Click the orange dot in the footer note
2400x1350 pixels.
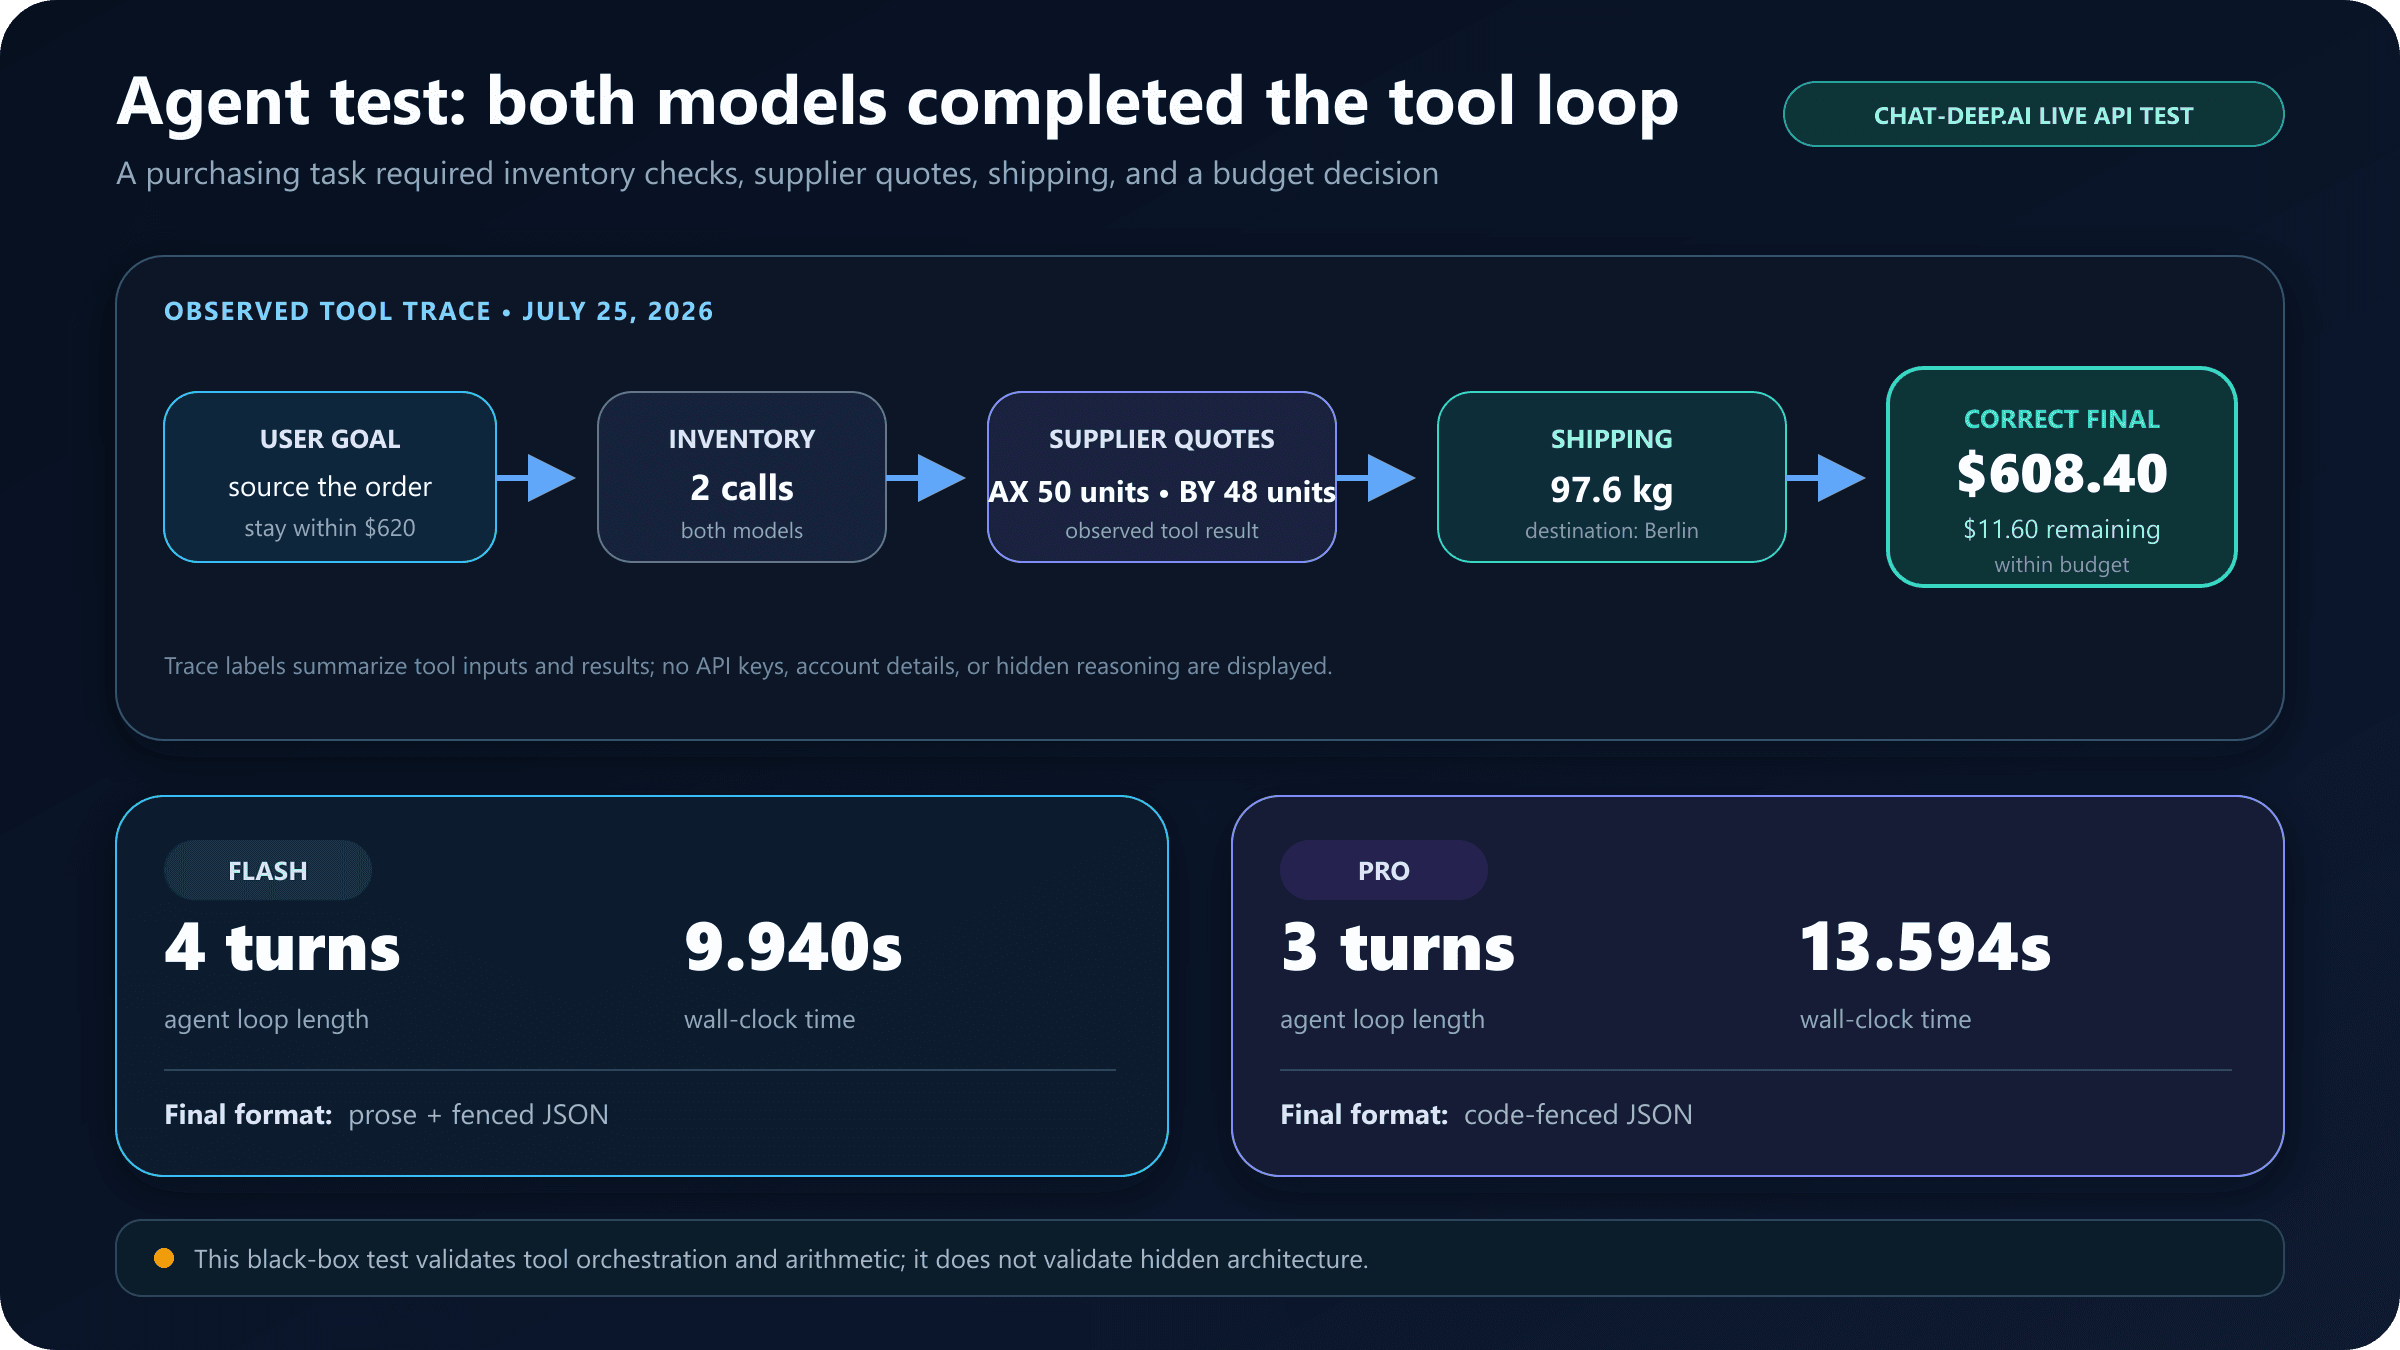click(164, 1258)
